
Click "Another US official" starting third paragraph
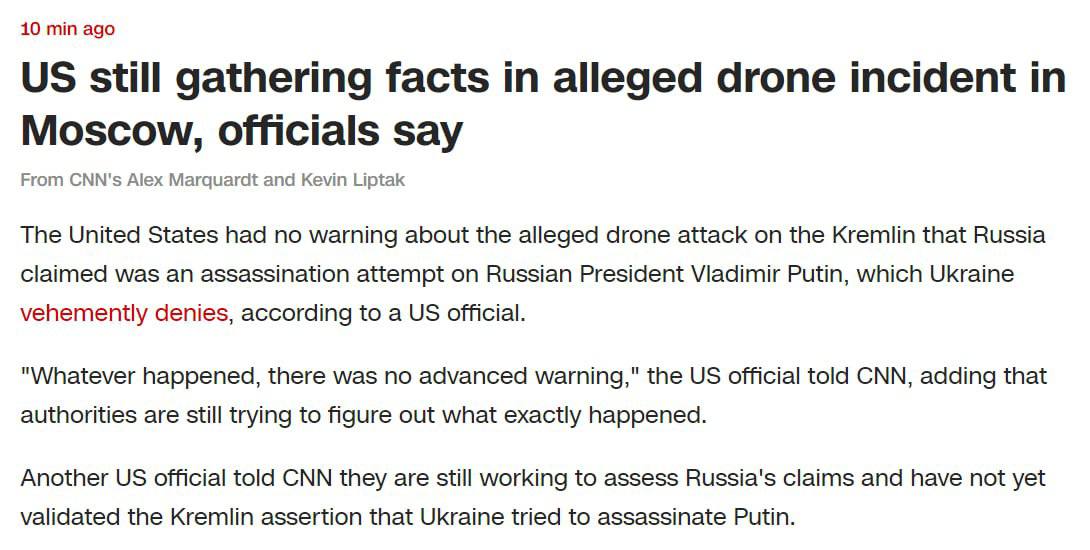(x=110, y=478)
